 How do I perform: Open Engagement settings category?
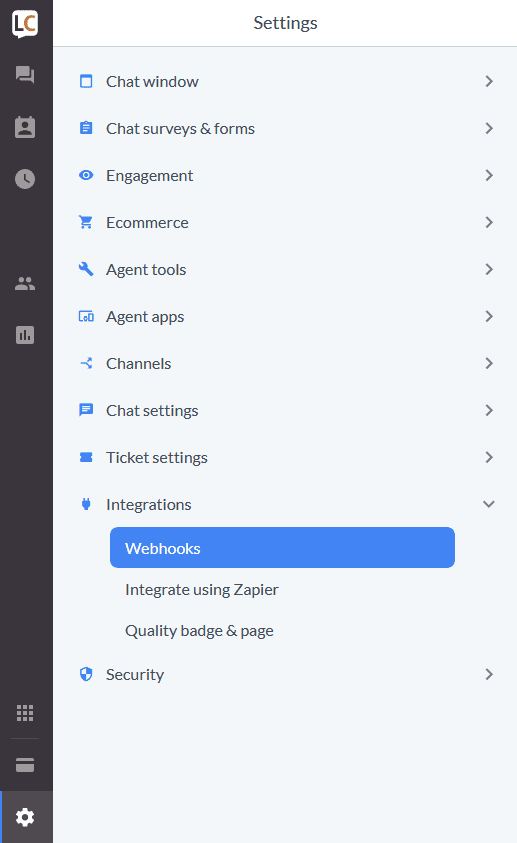(x=285, y=175)
